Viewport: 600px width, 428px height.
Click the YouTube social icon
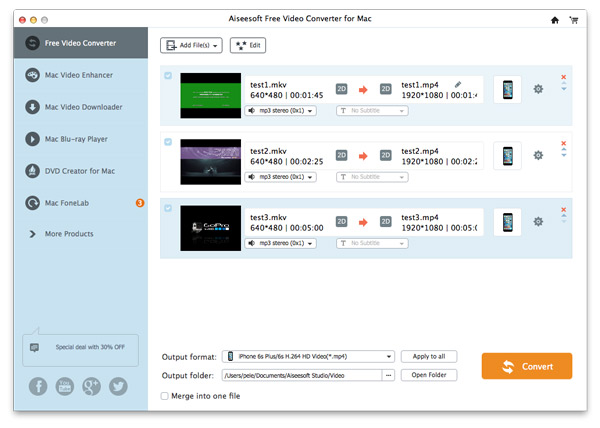point(65,386)
